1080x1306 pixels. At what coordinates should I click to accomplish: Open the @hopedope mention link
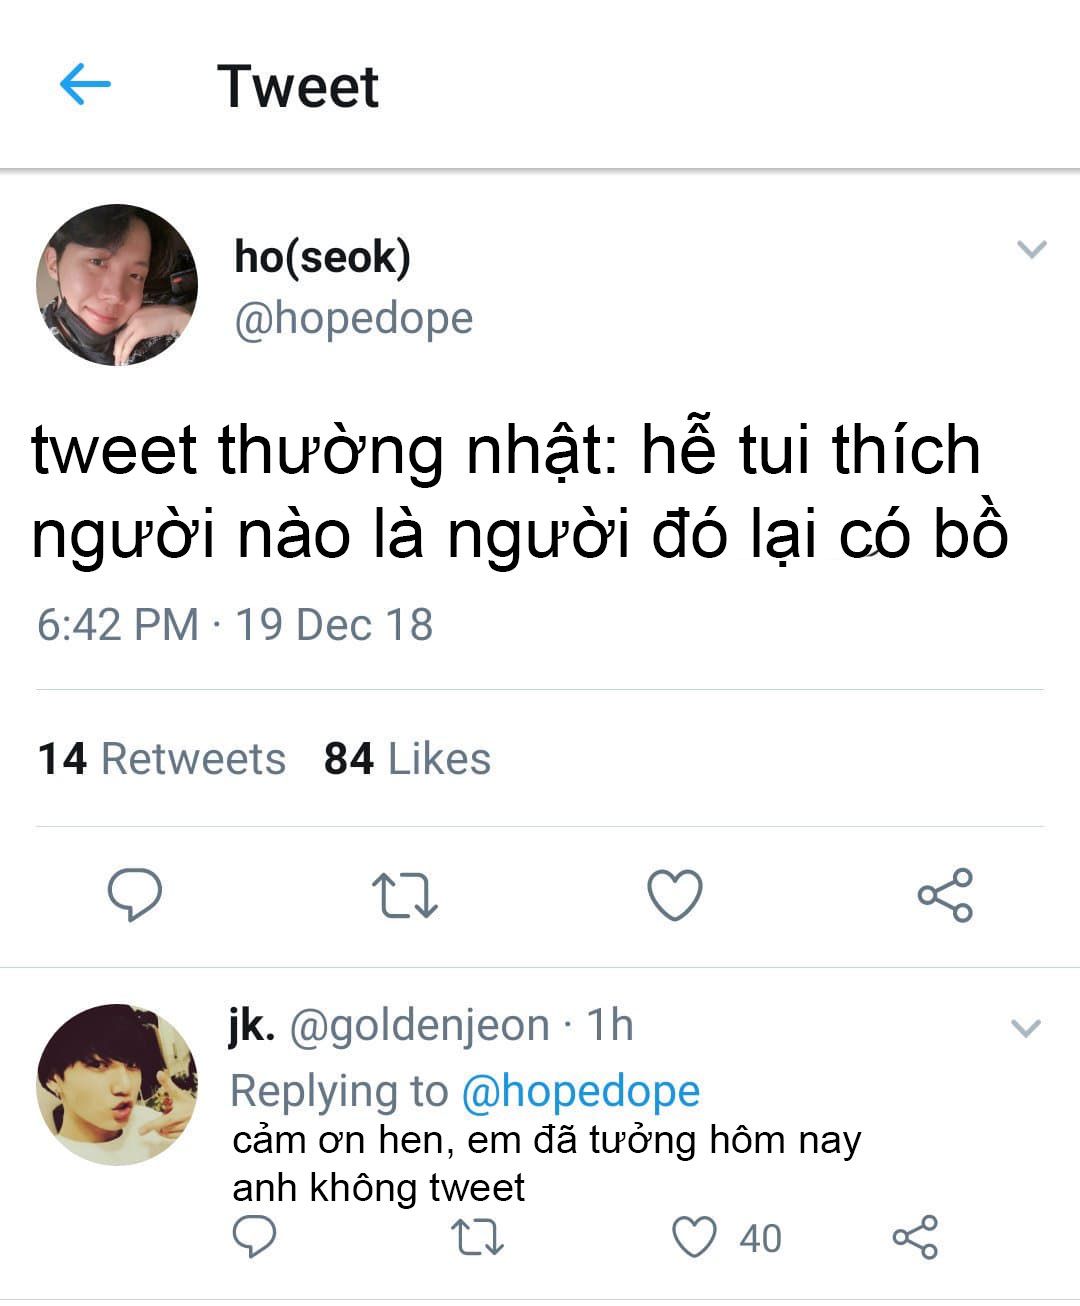(x=580, y=1090)
